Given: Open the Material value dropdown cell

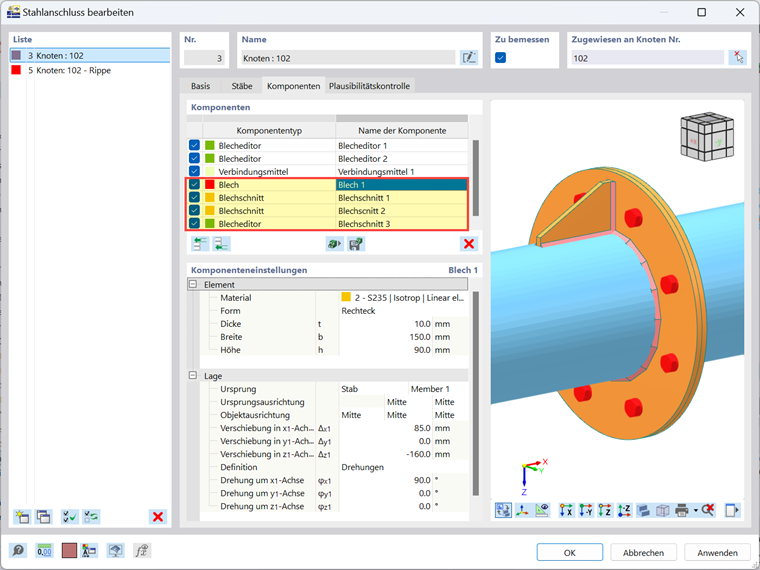Looking at the screenshot, I should (x=403, y=298).
